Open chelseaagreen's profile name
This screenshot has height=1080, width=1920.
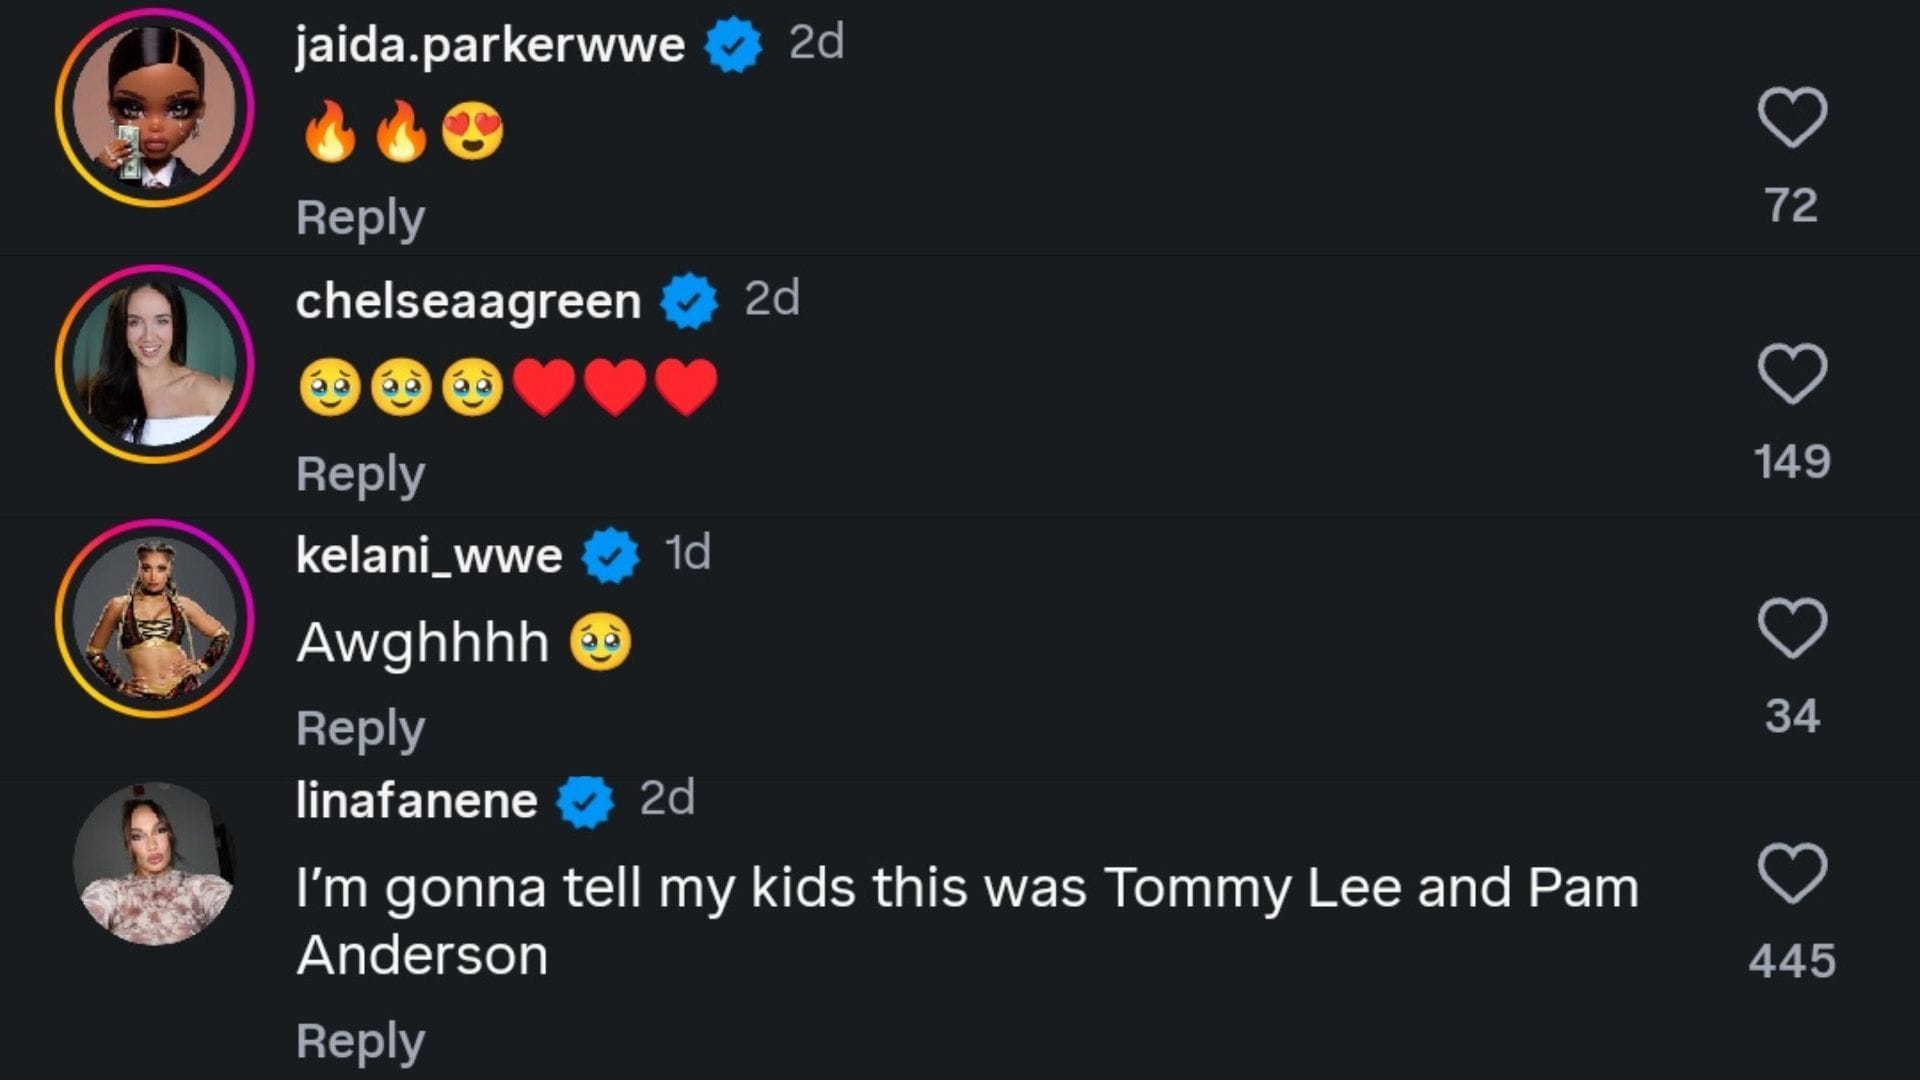[466, 300]
